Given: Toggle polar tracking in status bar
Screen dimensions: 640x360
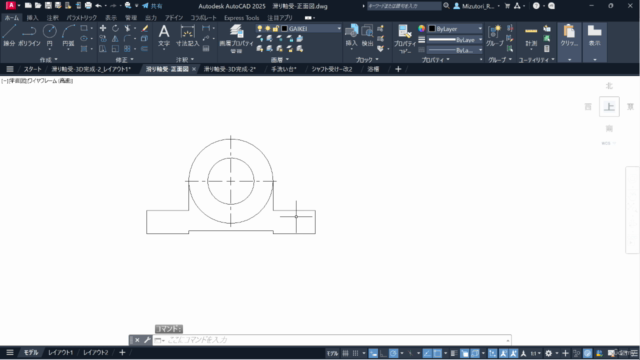Looking at the screenshot, I should point(393,353).
